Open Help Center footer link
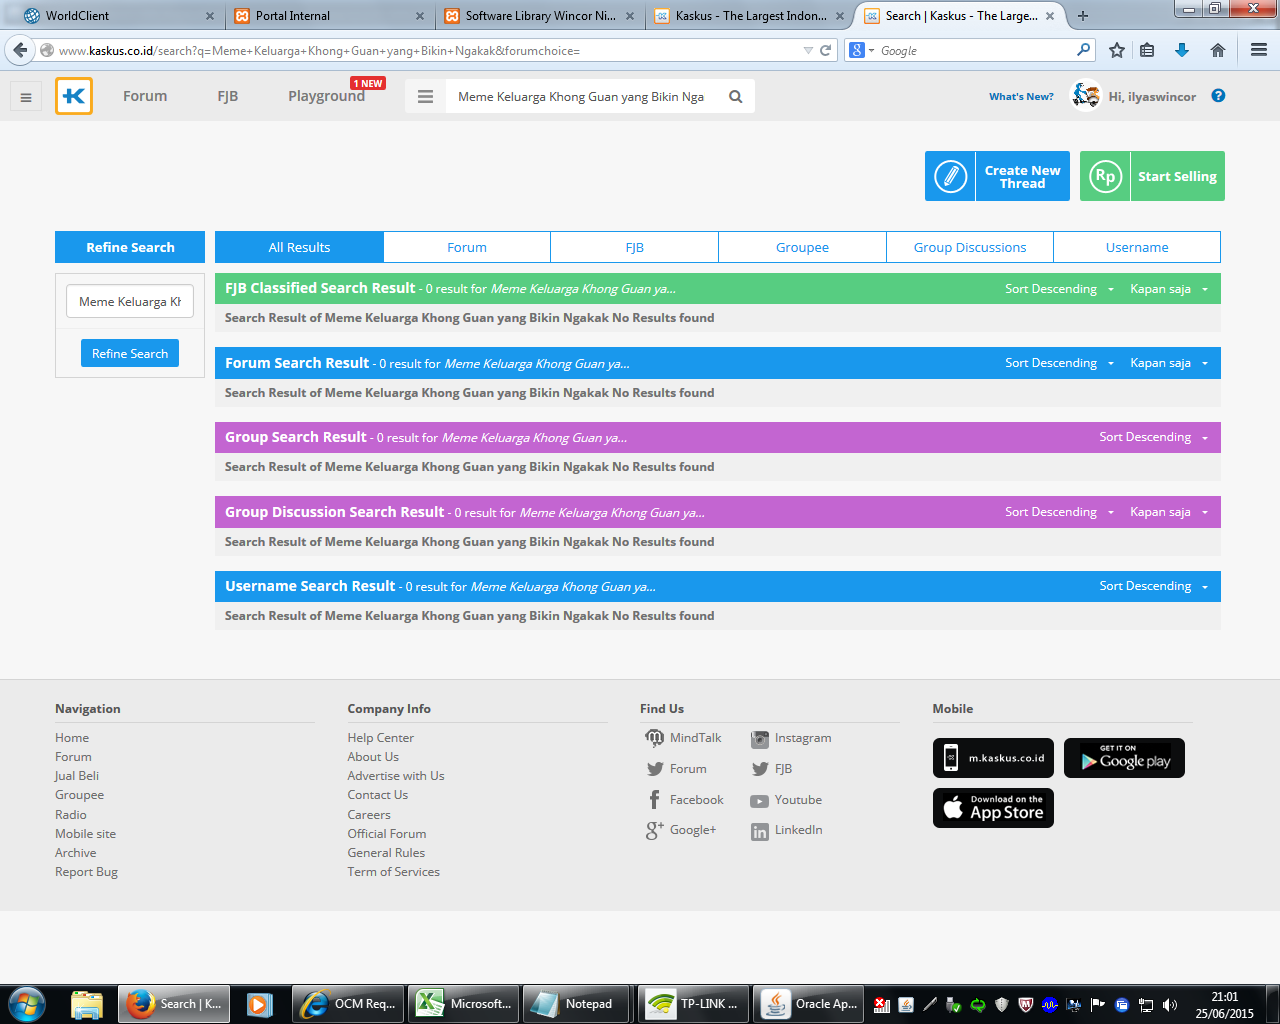Viewport: 1280px width, 1024px height. click(x=380, y=738)
